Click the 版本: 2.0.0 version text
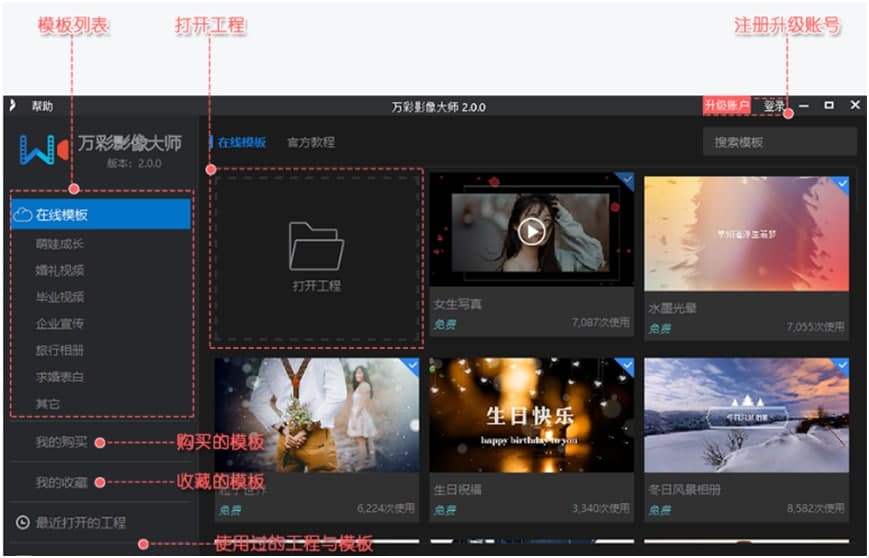The image size is (869, 558). tap(134, 163)
